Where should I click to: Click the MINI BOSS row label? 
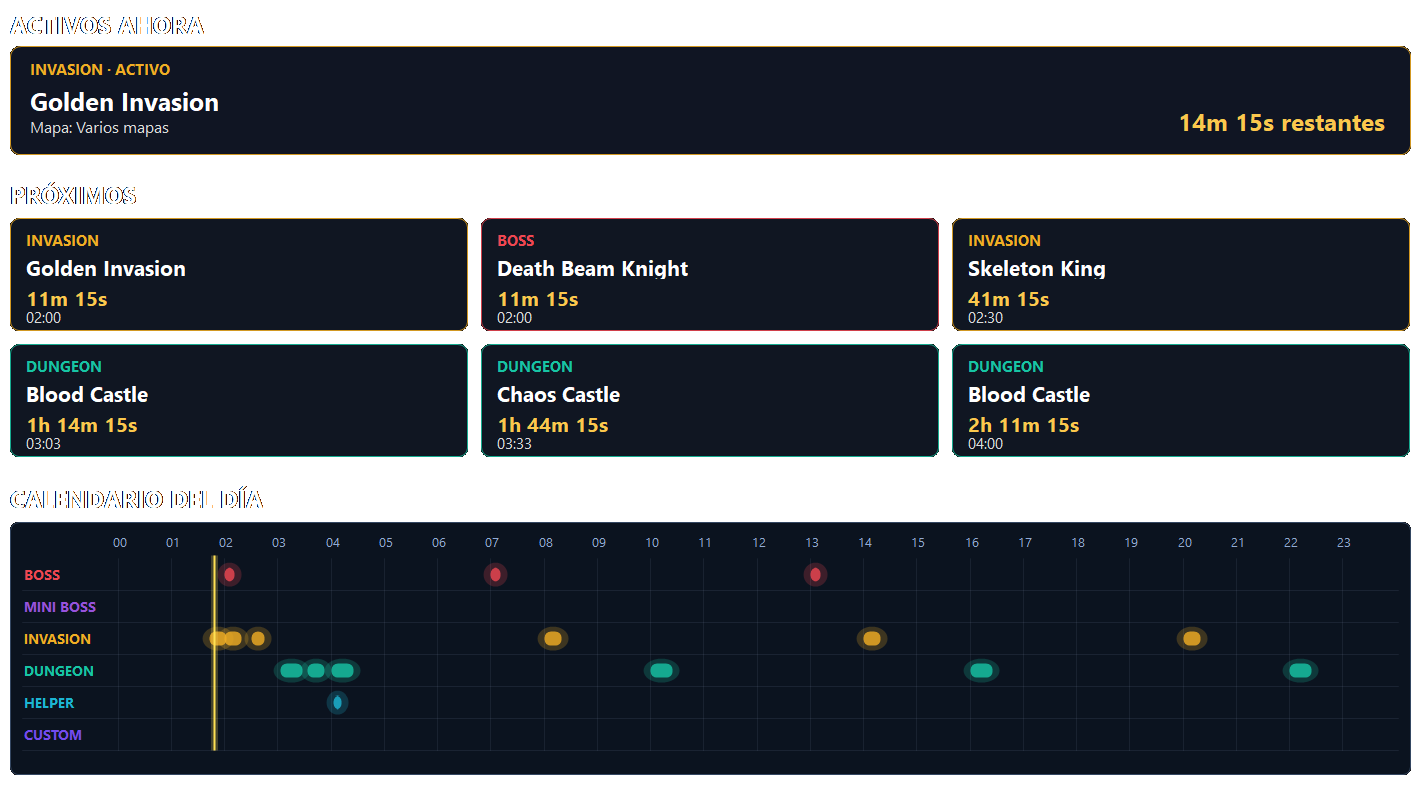click(x=60, y=607)
